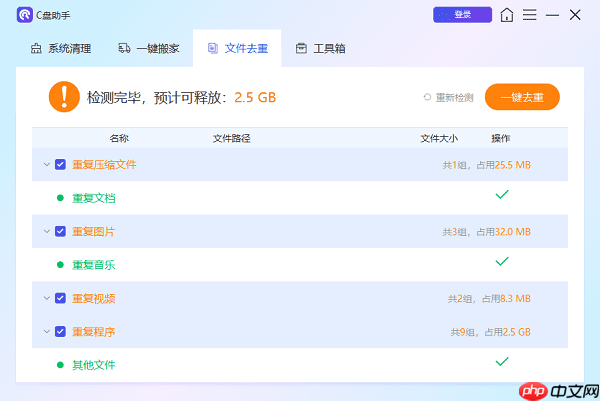Viewport: 600px width, 401px height.
Task: Uncheck the 重复压缩文件 checkbox
Action: (x=60, y=164)
